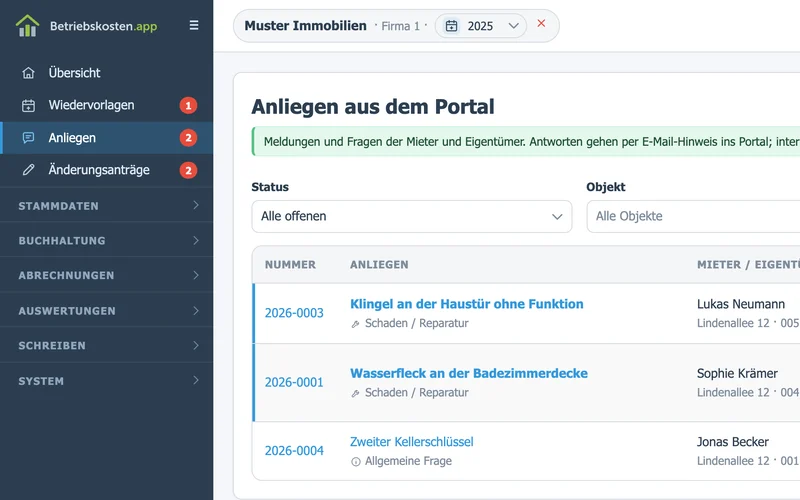Open Übersicht in the sidebar

pyautogui.click(x=107, y=73)
